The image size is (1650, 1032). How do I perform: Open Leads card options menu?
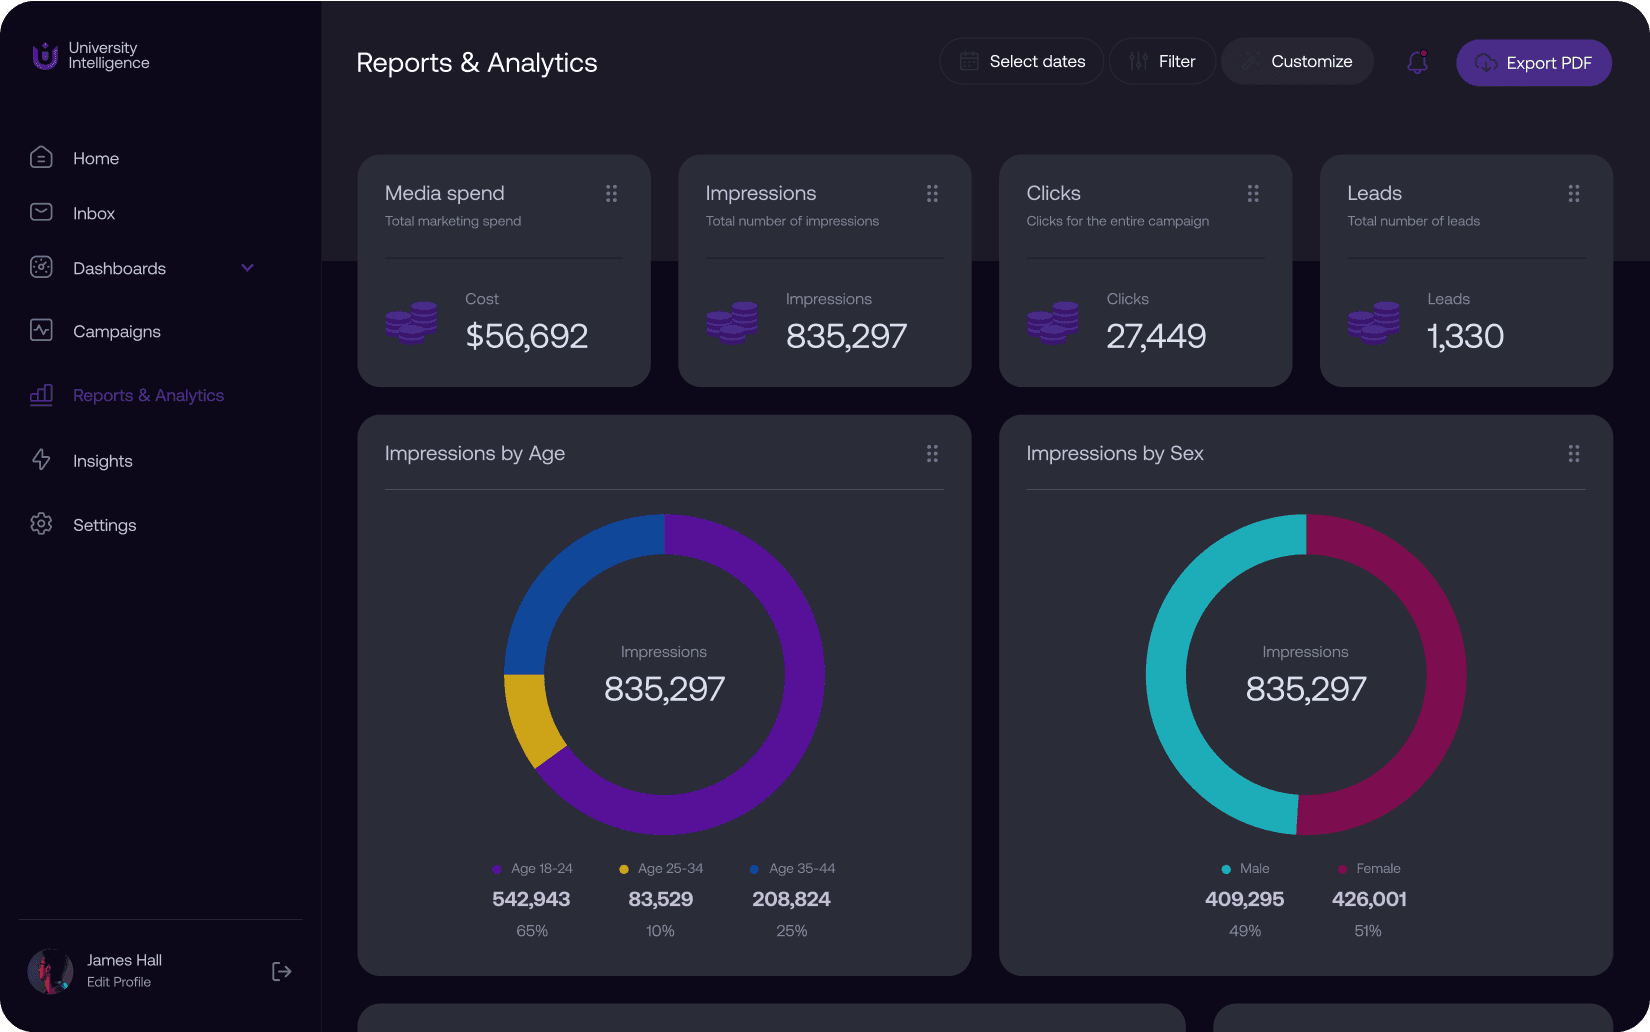tap(1574, 194)
